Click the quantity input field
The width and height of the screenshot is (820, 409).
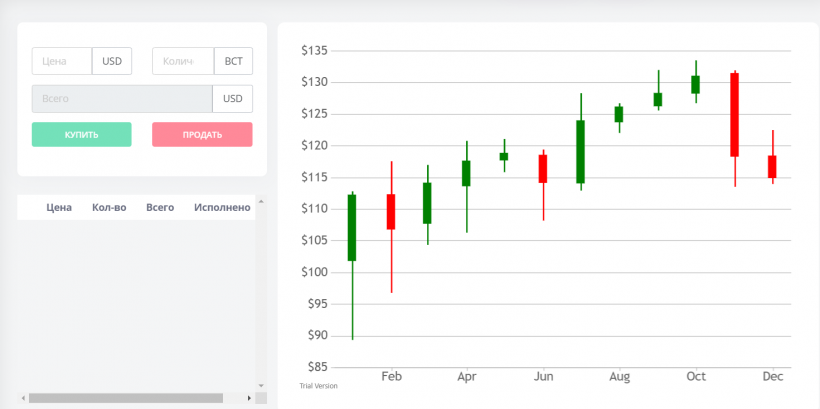183,61
